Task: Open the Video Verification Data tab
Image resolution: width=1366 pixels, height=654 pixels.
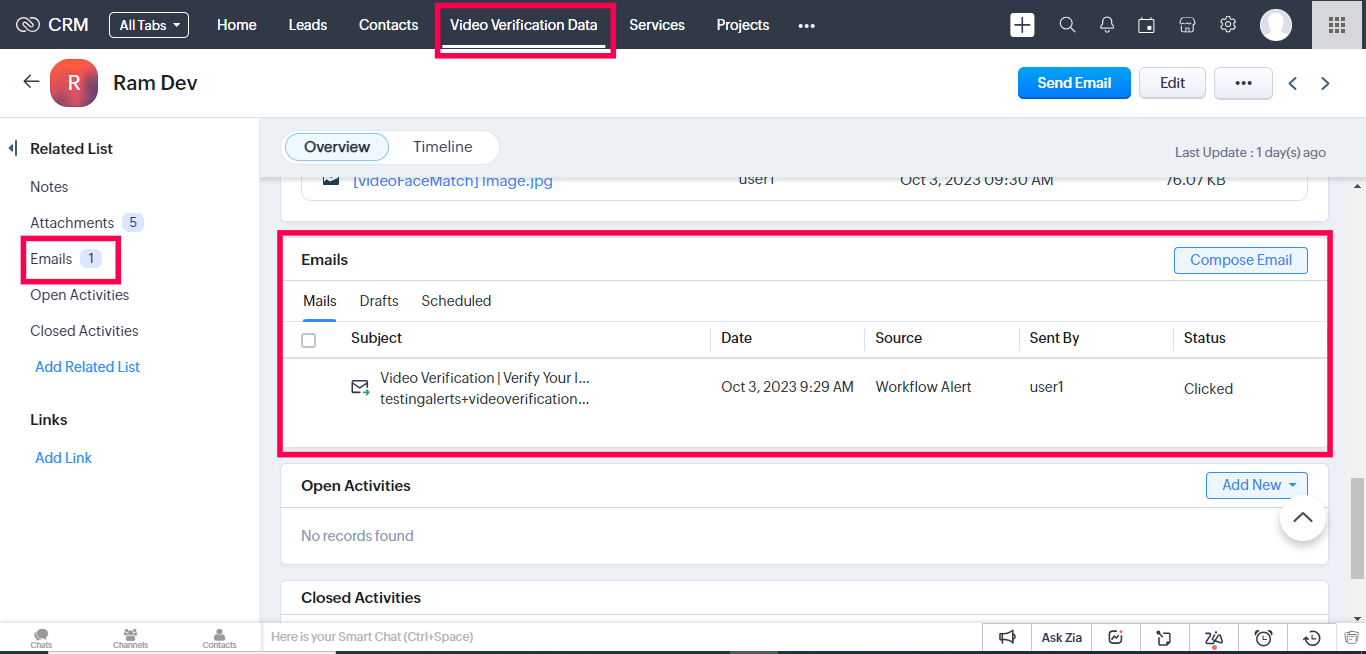Action: 523,25
